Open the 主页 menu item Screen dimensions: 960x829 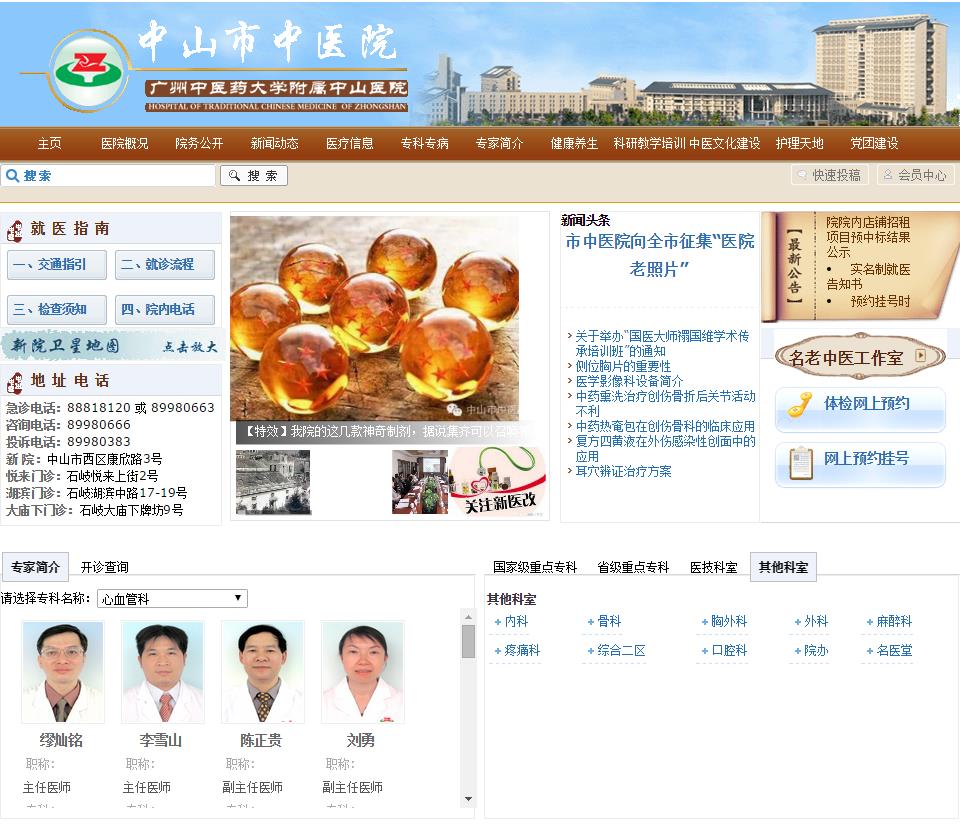[x=50, y=143]
